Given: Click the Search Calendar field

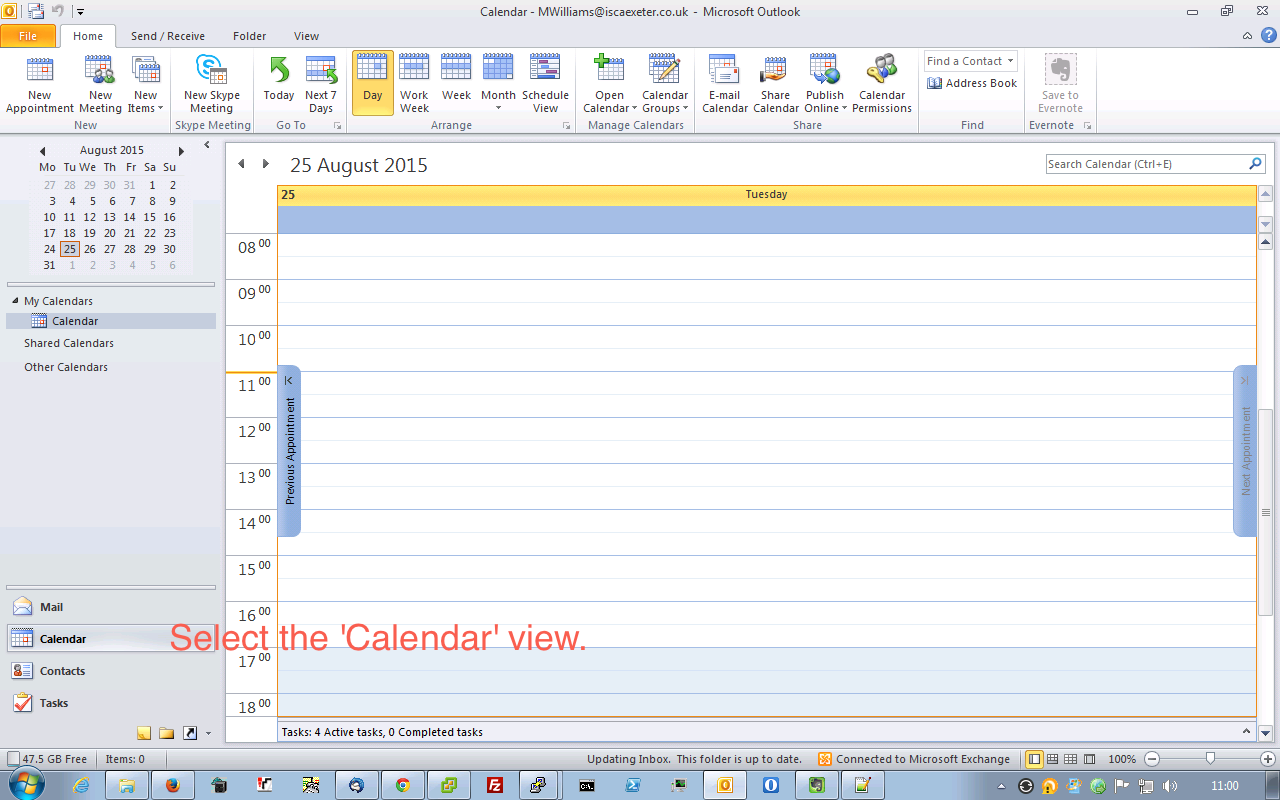Looking at the screenshot, I should [x=1146, y=164].
